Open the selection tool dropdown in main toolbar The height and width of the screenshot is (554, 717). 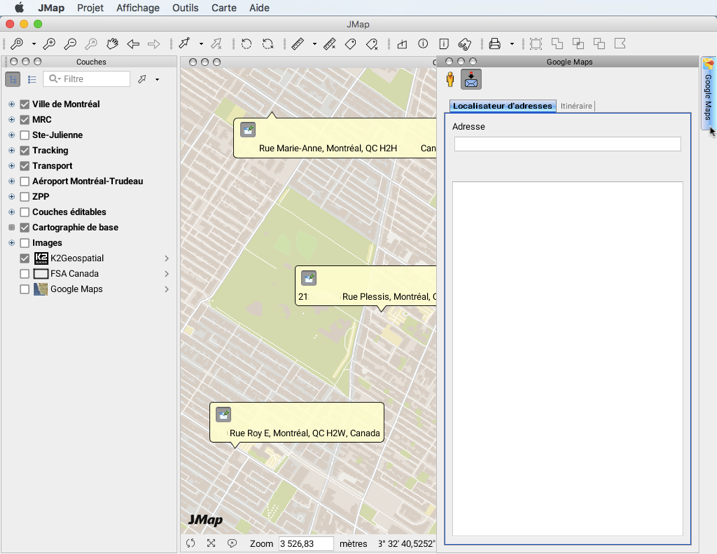pos(201,44)
